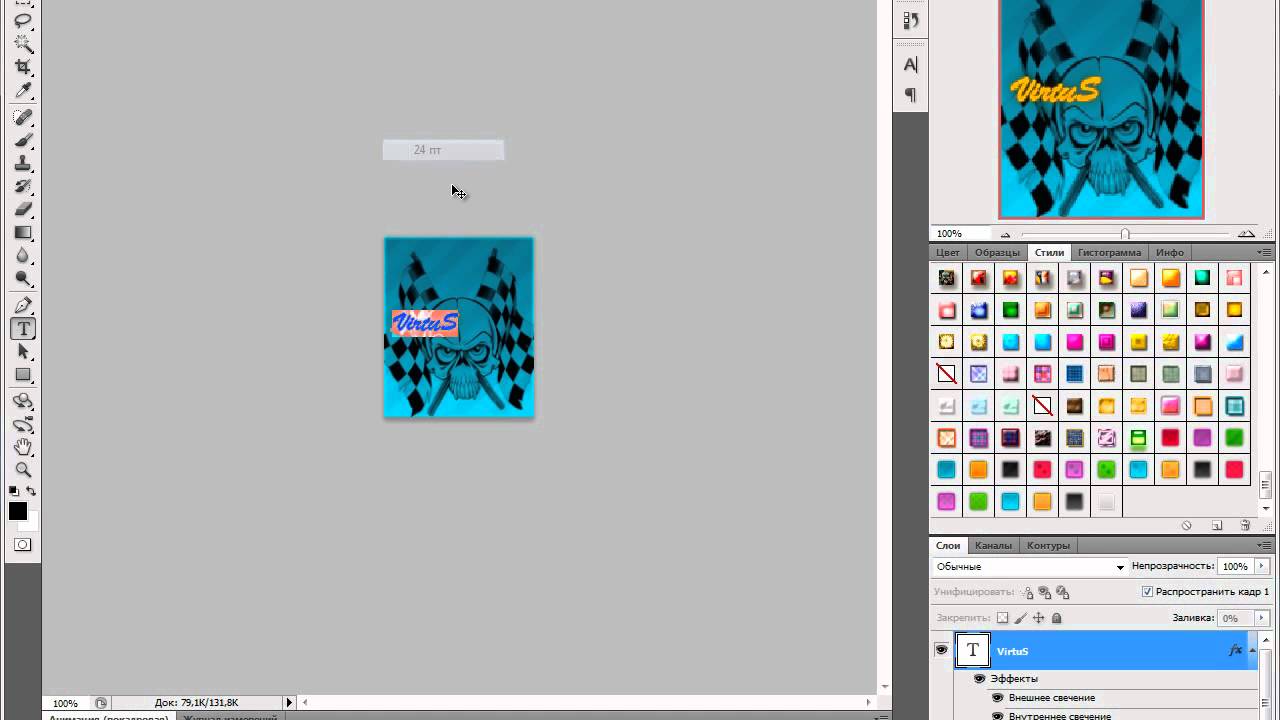Click the 24 пт font size field
This screenshot has height=720, width=1280.
(x=443, y=150)
